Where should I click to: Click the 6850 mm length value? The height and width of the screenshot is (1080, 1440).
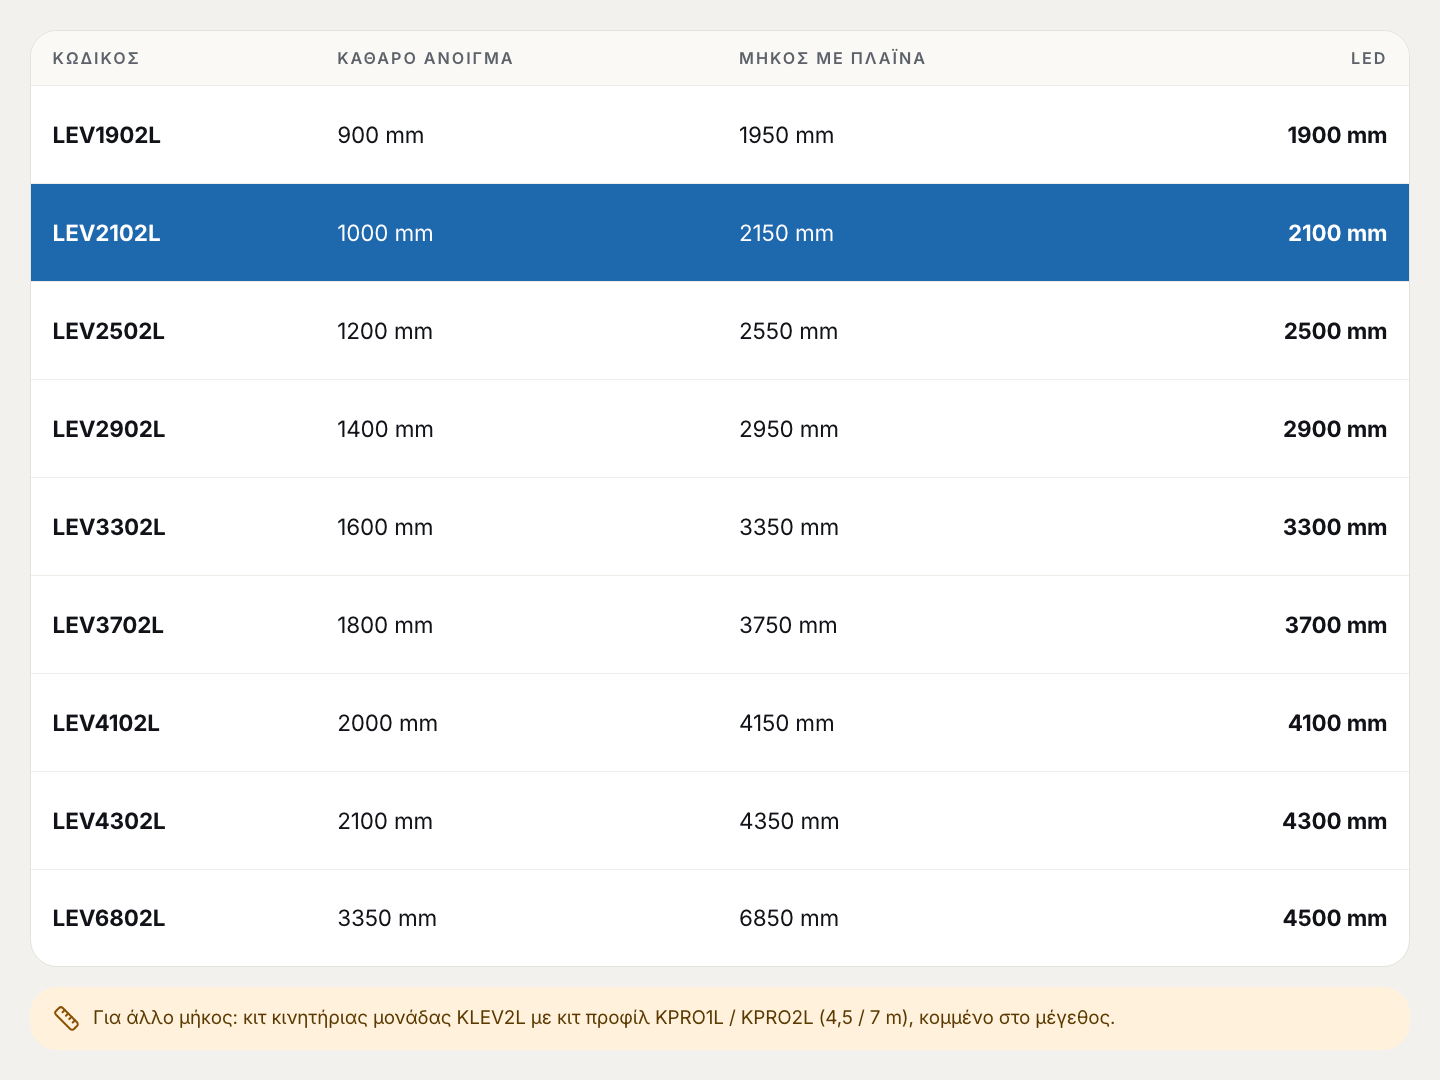click(x=788, y=918)
